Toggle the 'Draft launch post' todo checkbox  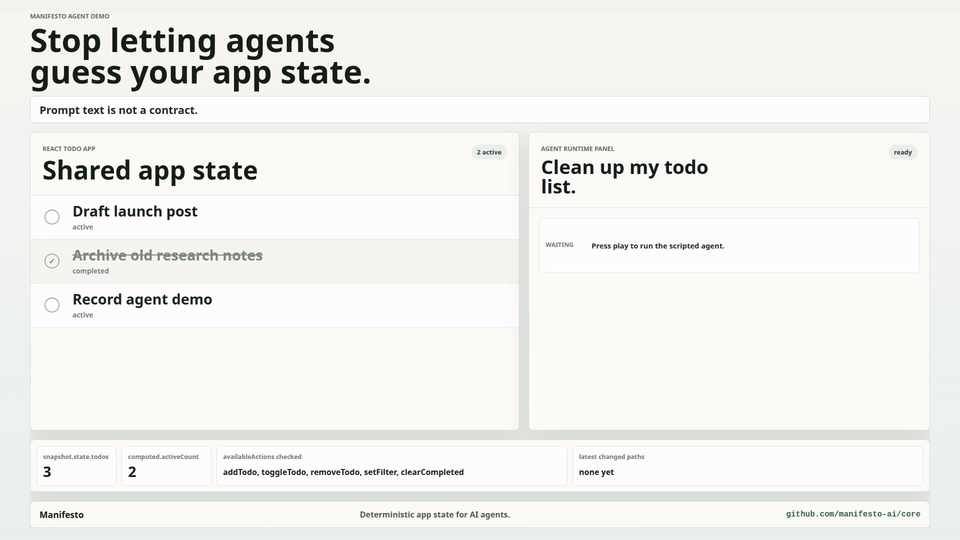52,217
